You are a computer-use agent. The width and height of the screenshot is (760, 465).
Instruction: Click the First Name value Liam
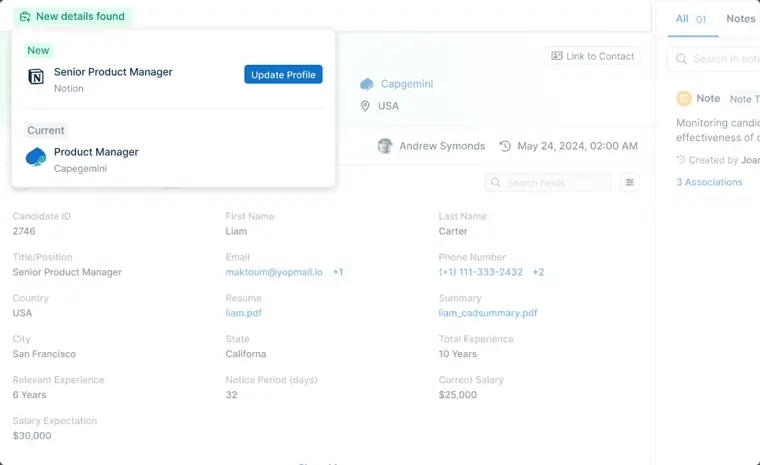click(236, 231)
